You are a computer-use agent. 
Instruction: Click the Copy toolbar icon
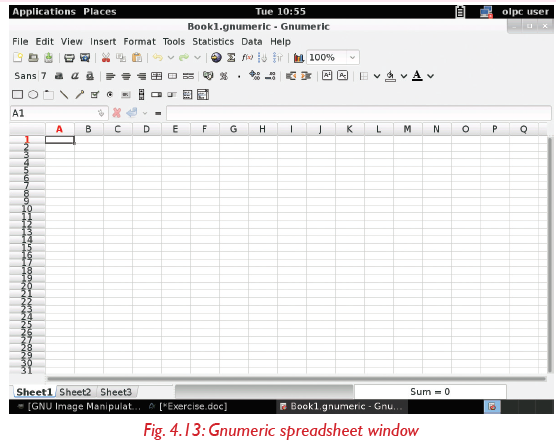(121, 57)
